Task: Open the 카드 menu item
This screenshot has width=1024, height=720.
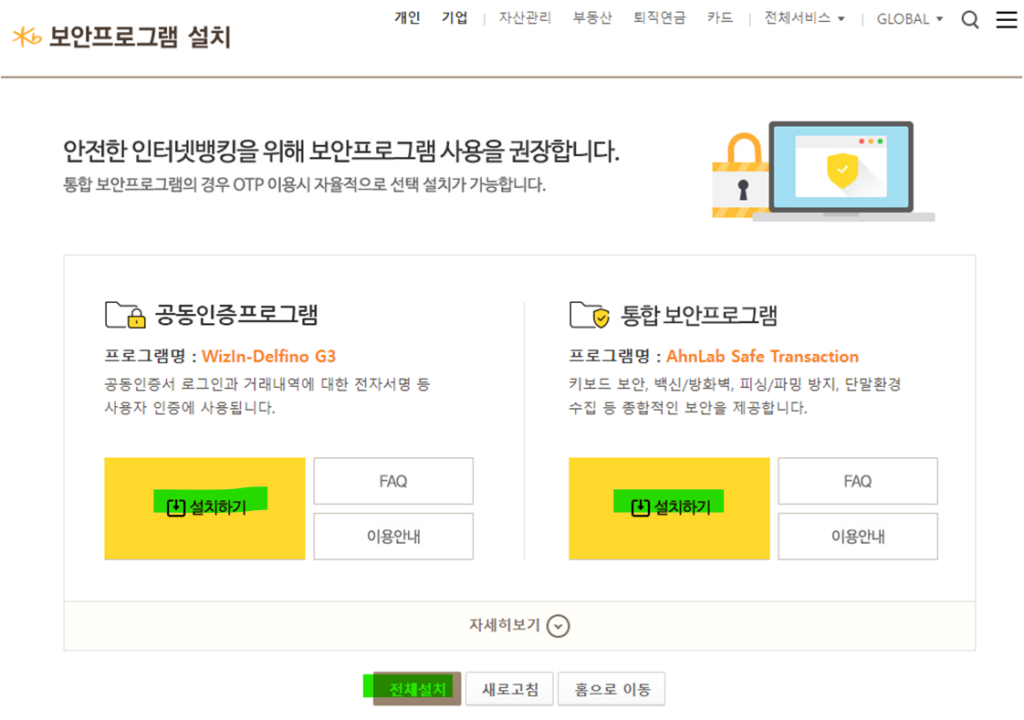Action: [x=719, y=18]
